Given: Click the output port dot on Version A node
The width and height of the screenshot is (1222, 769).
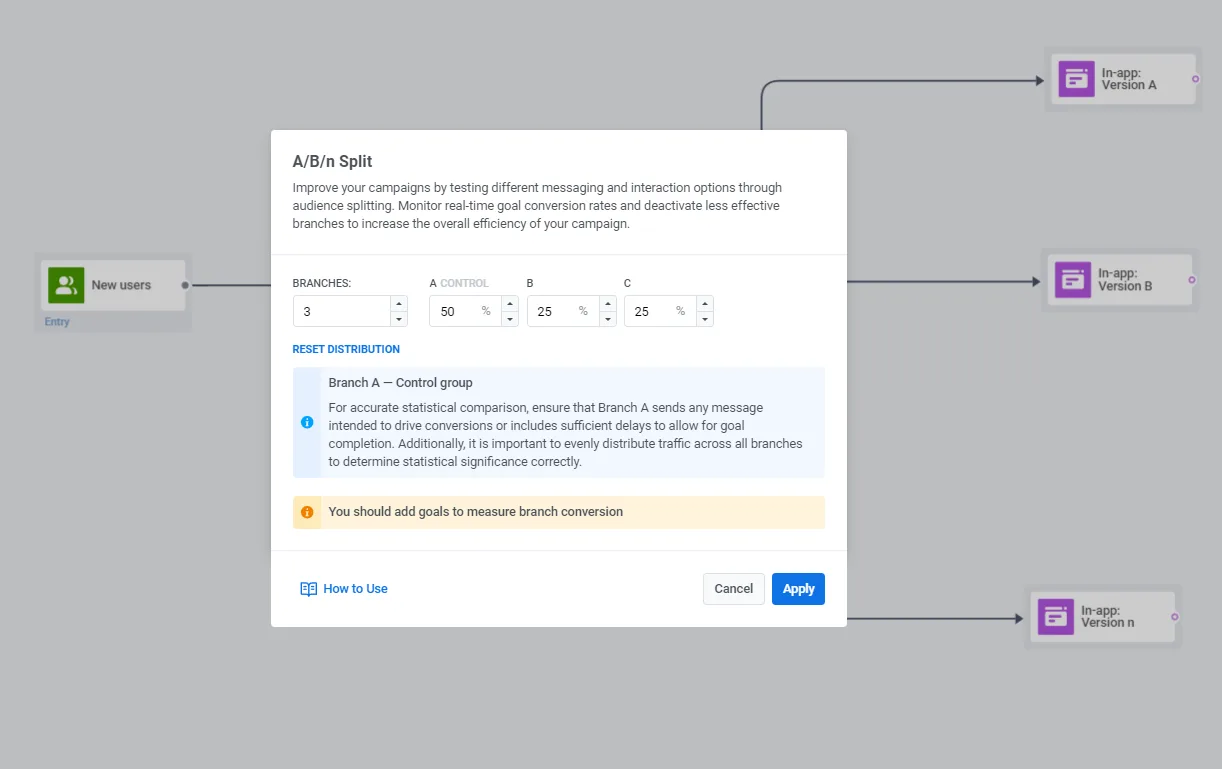Looking at the screenshot, I should point(1197,79).
